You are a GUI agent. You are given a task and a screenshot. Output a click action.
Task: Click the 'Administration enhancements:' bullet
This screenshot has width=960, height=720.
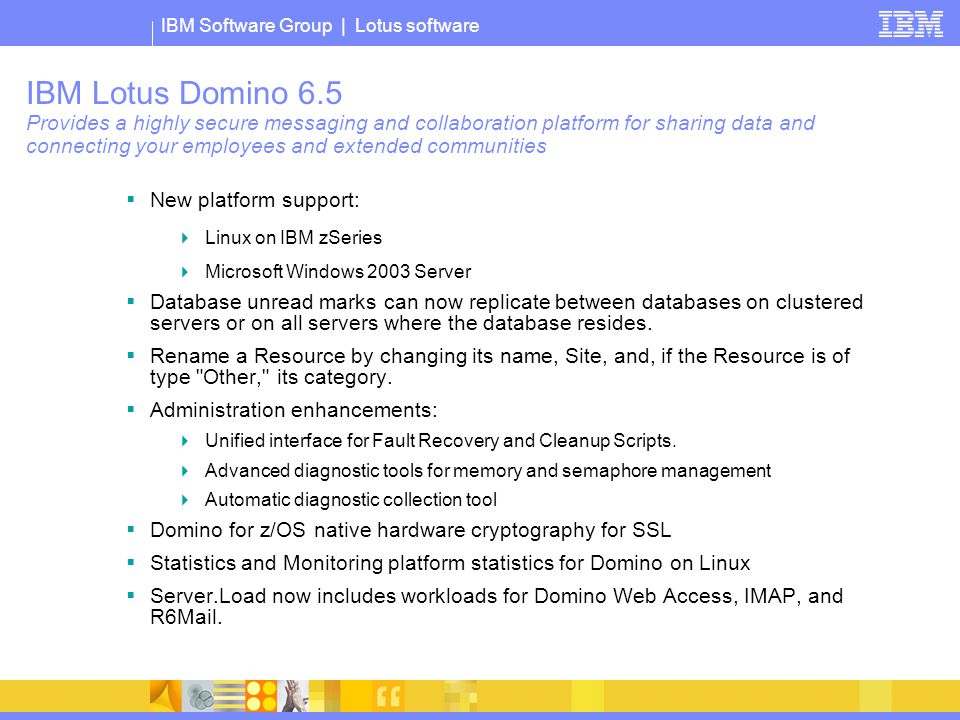click(x=294, y=410)
